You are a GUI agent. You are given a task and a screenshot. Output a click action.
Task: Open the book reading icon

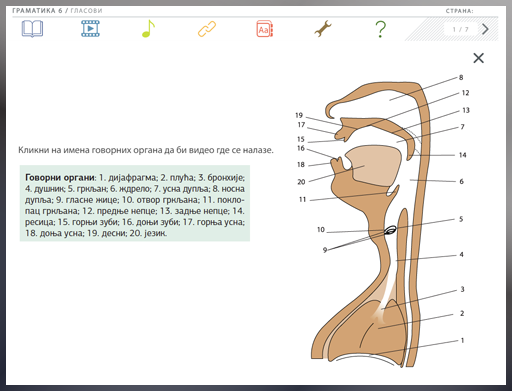coord(32,29)
